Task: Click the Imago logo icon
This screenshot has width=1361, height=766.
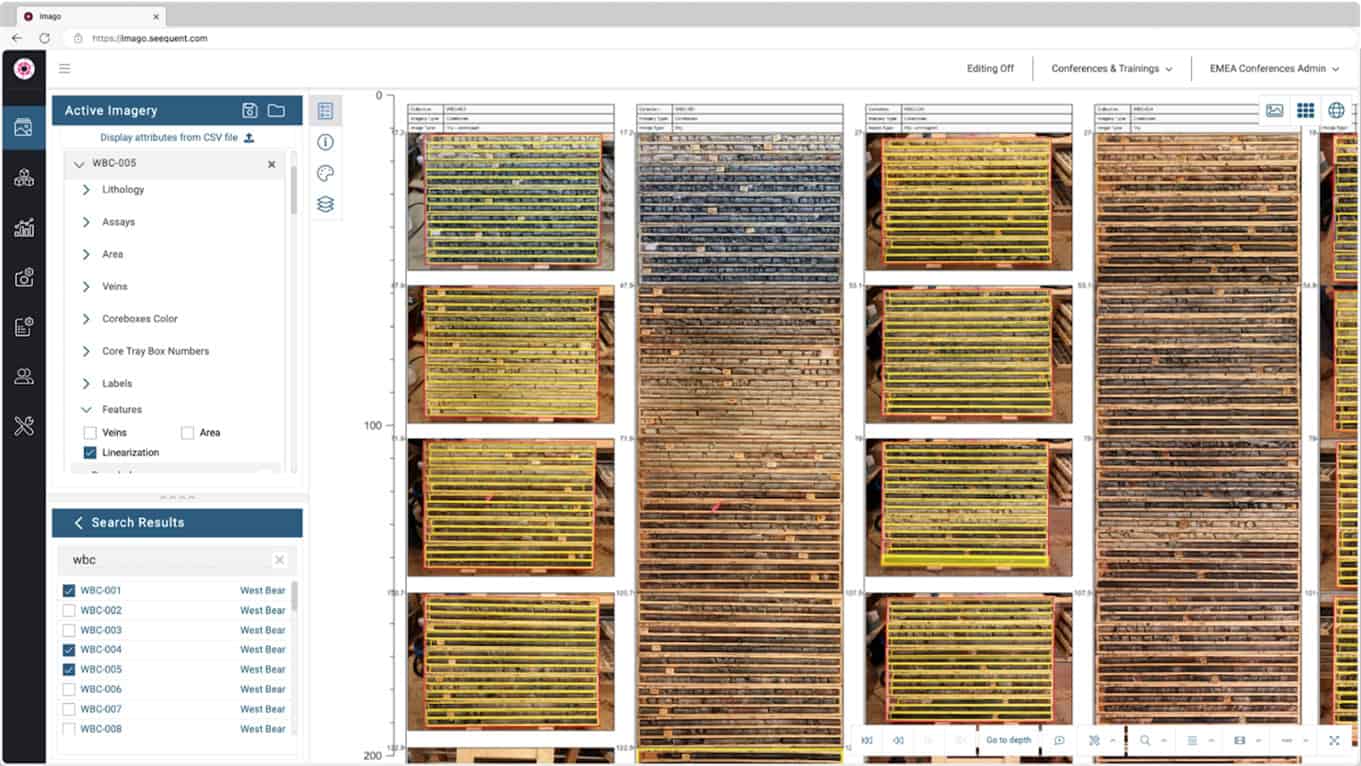Action: pos(24,69)
